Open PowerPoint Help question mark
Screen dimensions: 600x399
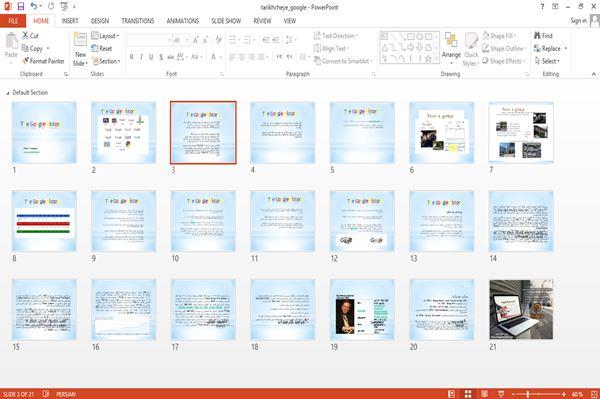[x=542, y=7]
